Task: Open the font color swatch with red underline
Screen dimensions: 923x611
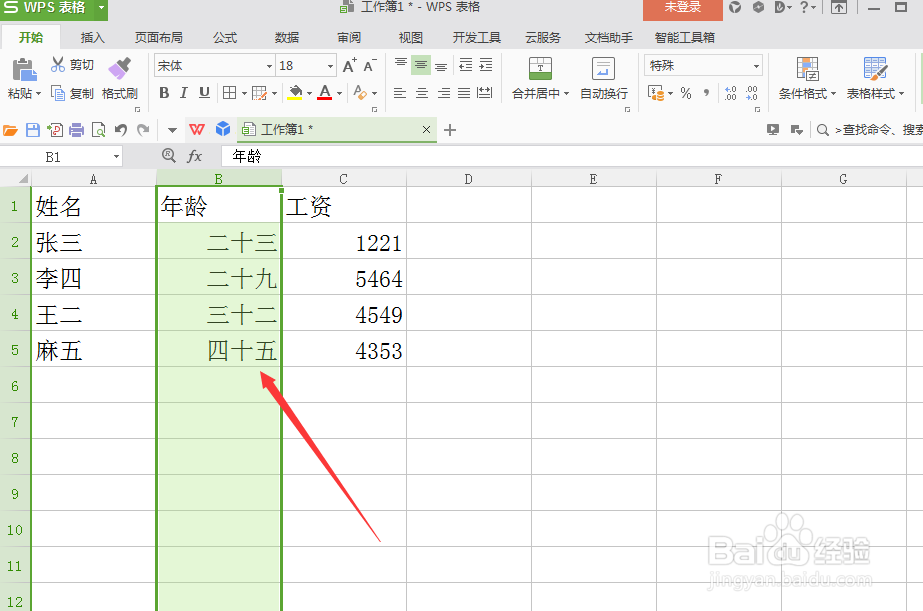Action: (326, 92)
